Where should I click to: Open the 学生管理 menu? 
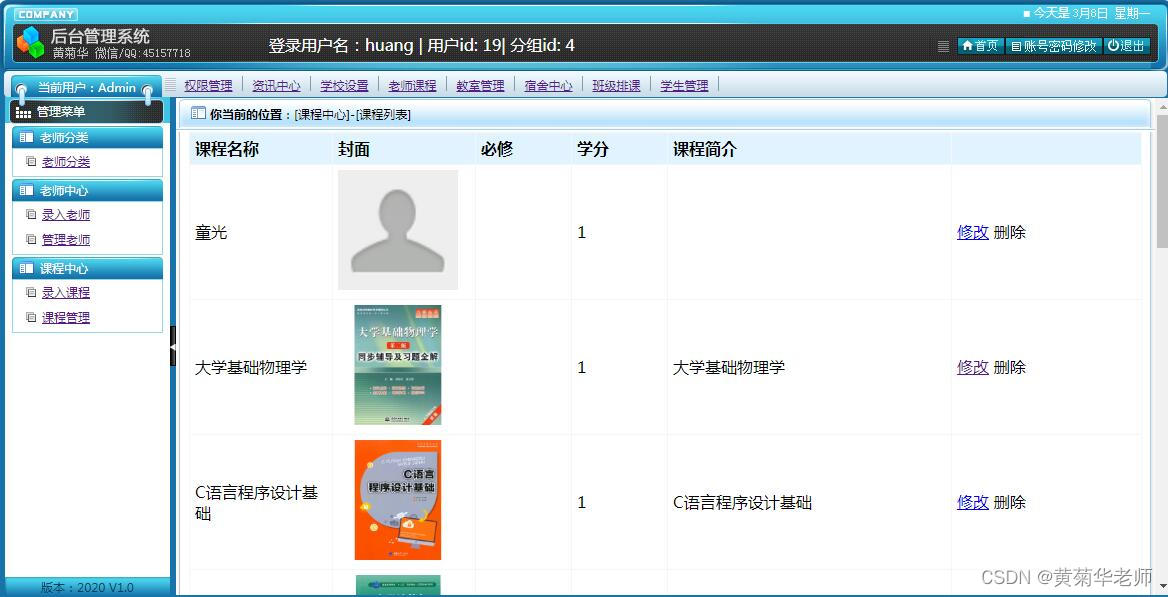(x=685, y=86)
